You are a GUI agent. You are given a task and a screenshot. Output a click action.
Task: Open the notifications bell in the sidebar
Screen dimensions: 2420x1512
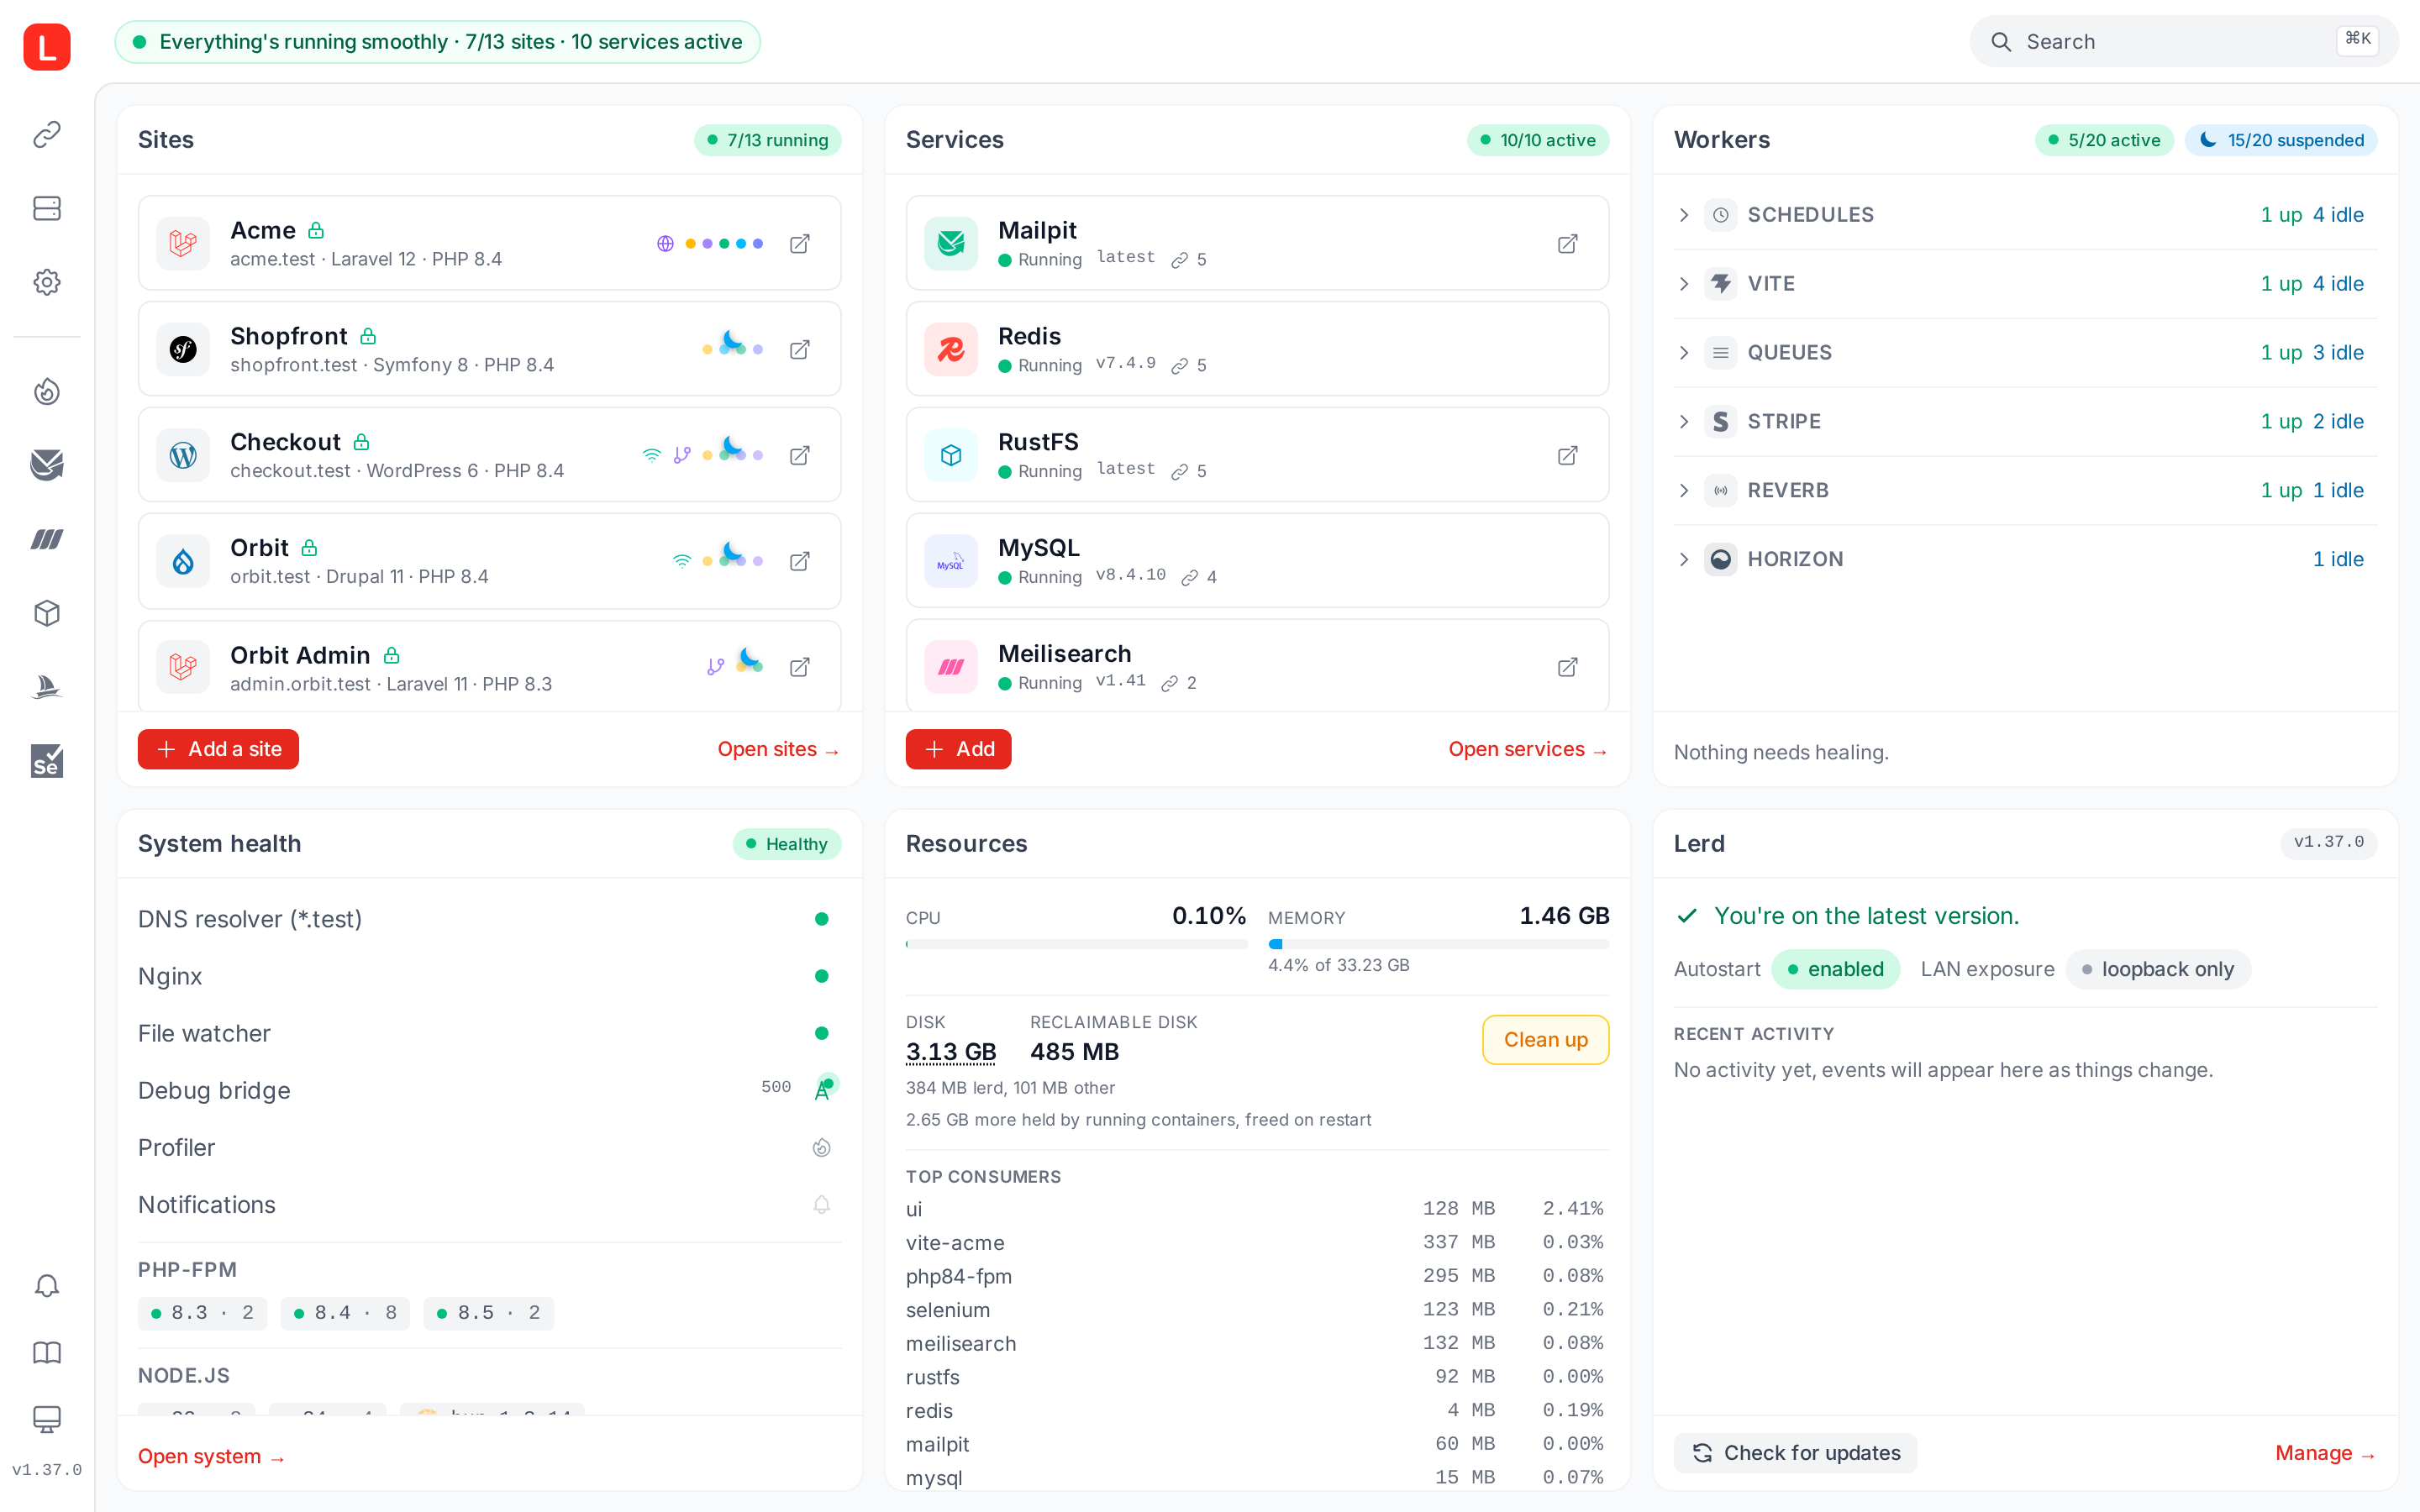click(x=47, y=1285)
